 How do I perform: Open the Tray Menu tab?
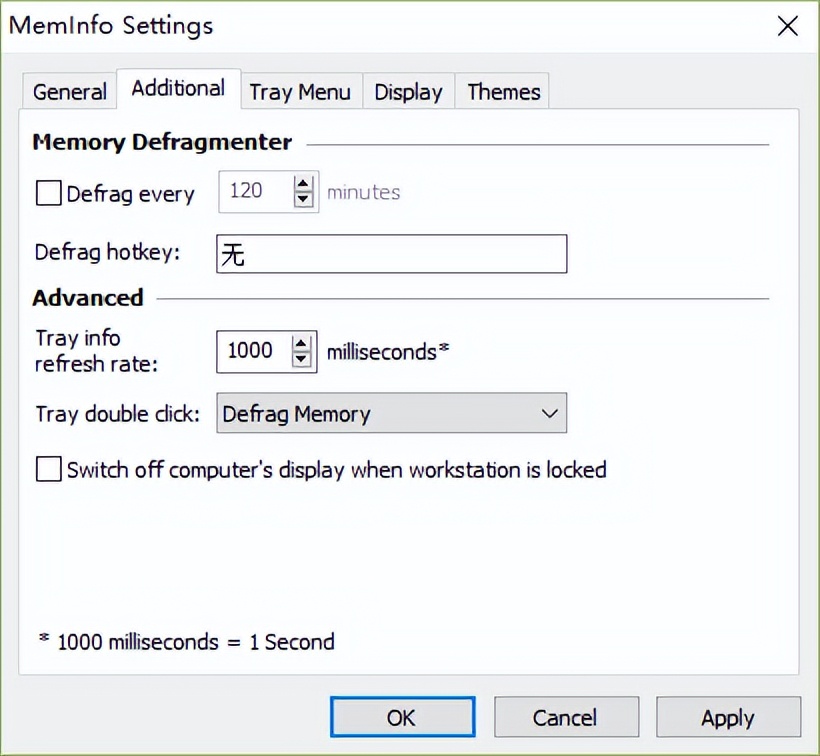(x=300, y=92)
